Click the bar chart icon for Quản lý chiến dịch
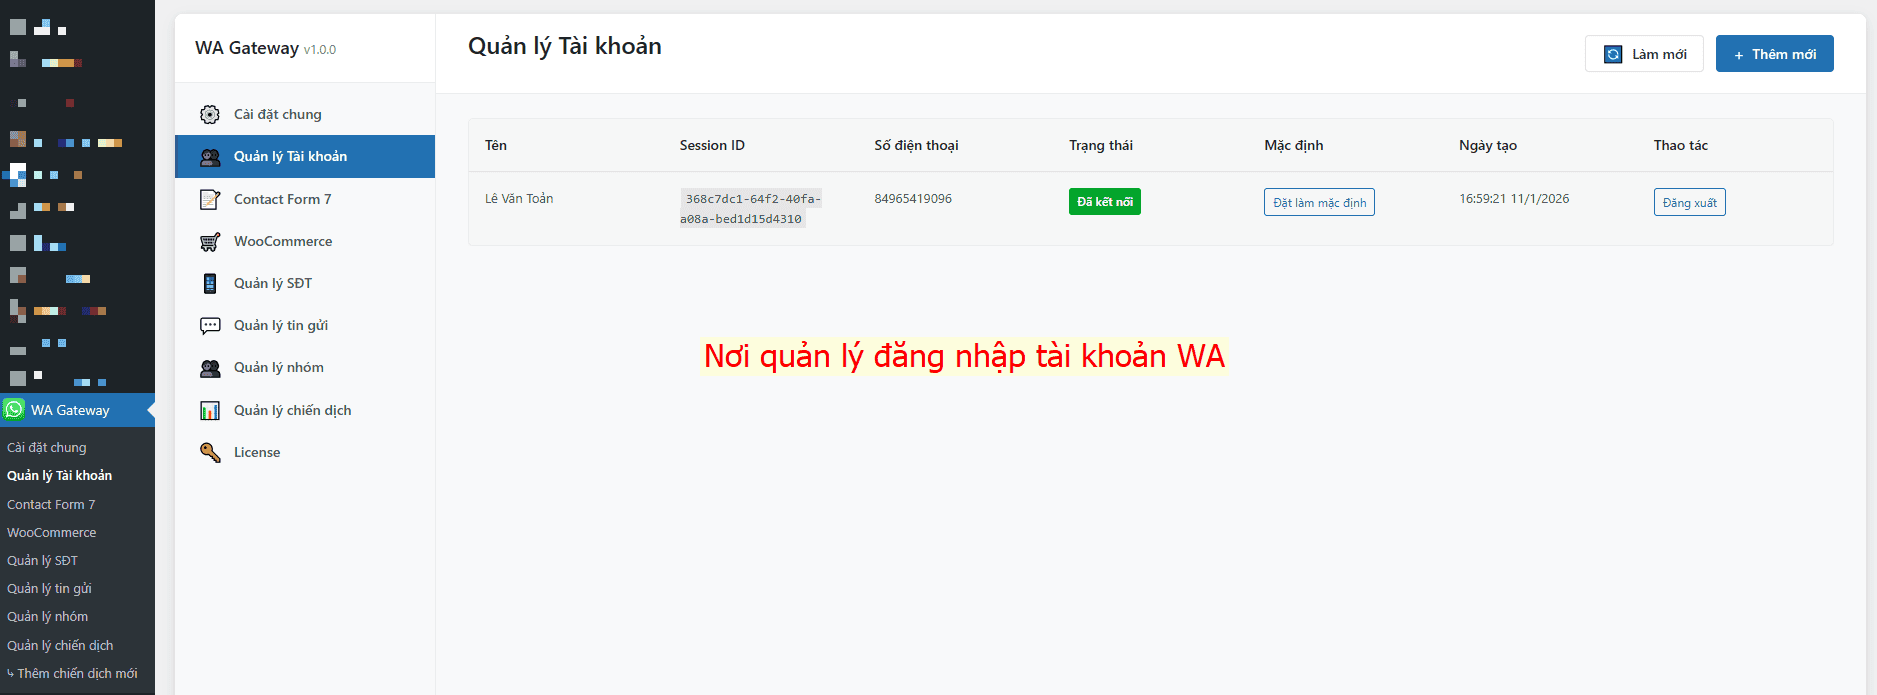The width and height of the screenshot is (1877, 695). point(210,411)
